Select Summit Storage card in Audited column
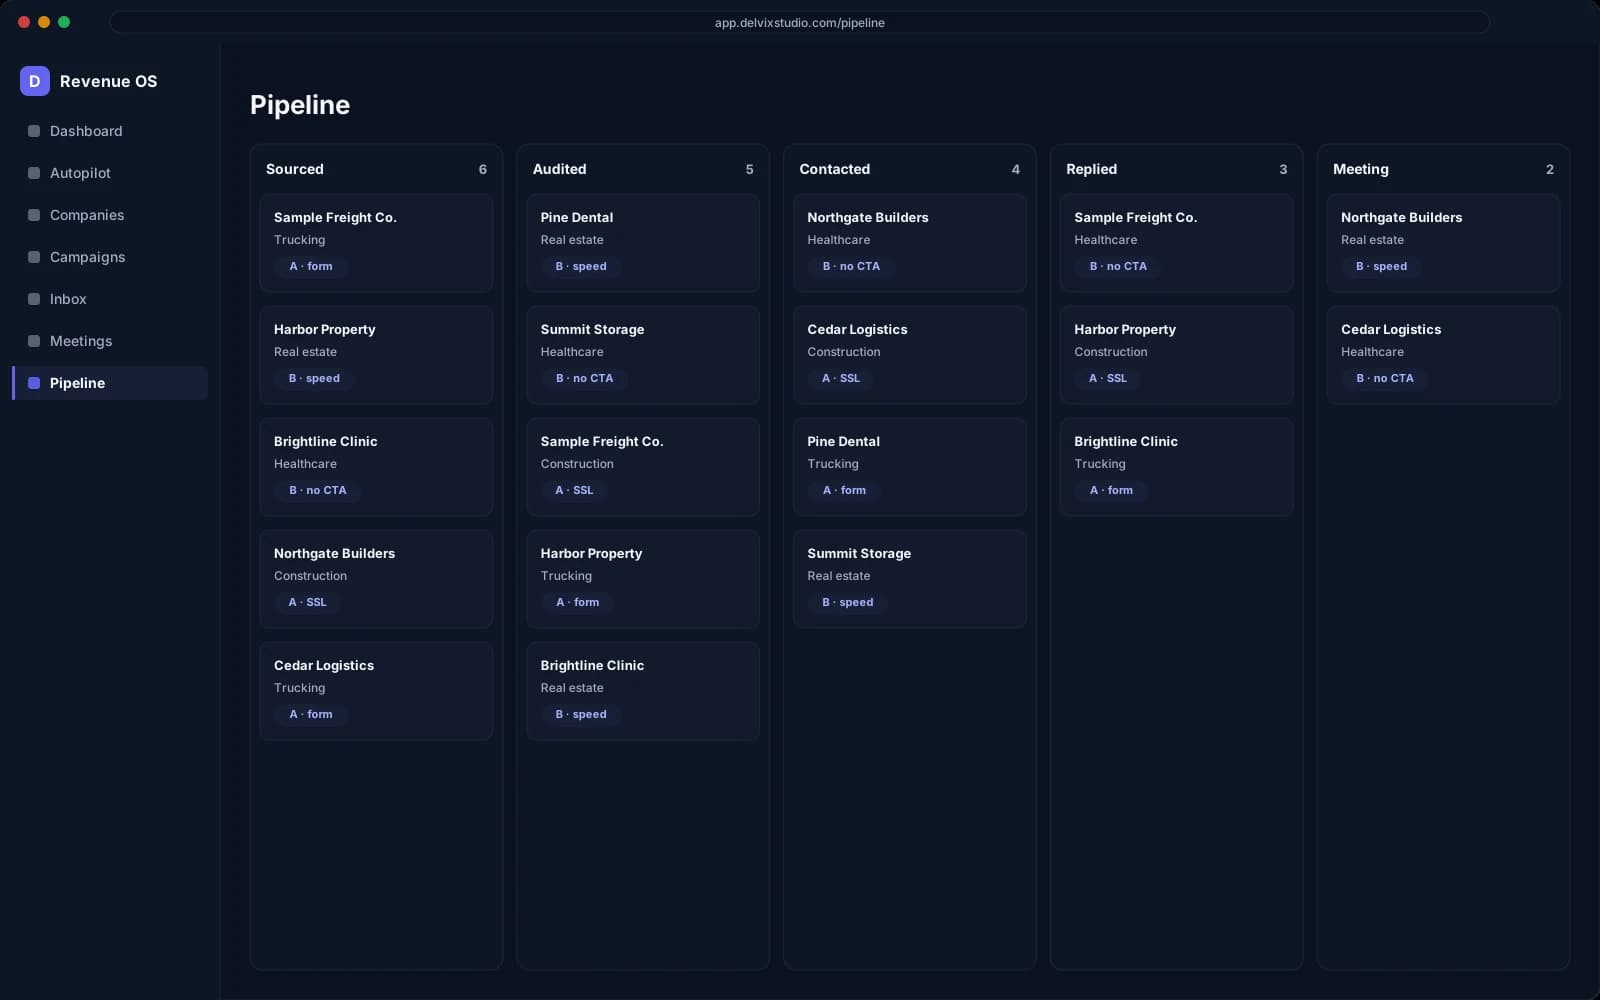Image resolution: width=1600 pixels, height=1000 pixels. (643, 355)
